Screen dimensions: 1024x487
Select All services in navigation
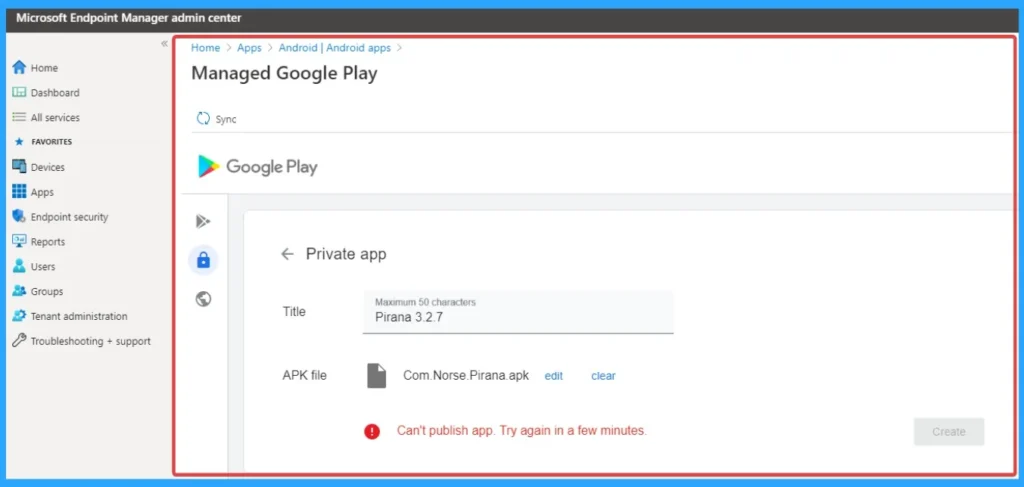point(55,118)
